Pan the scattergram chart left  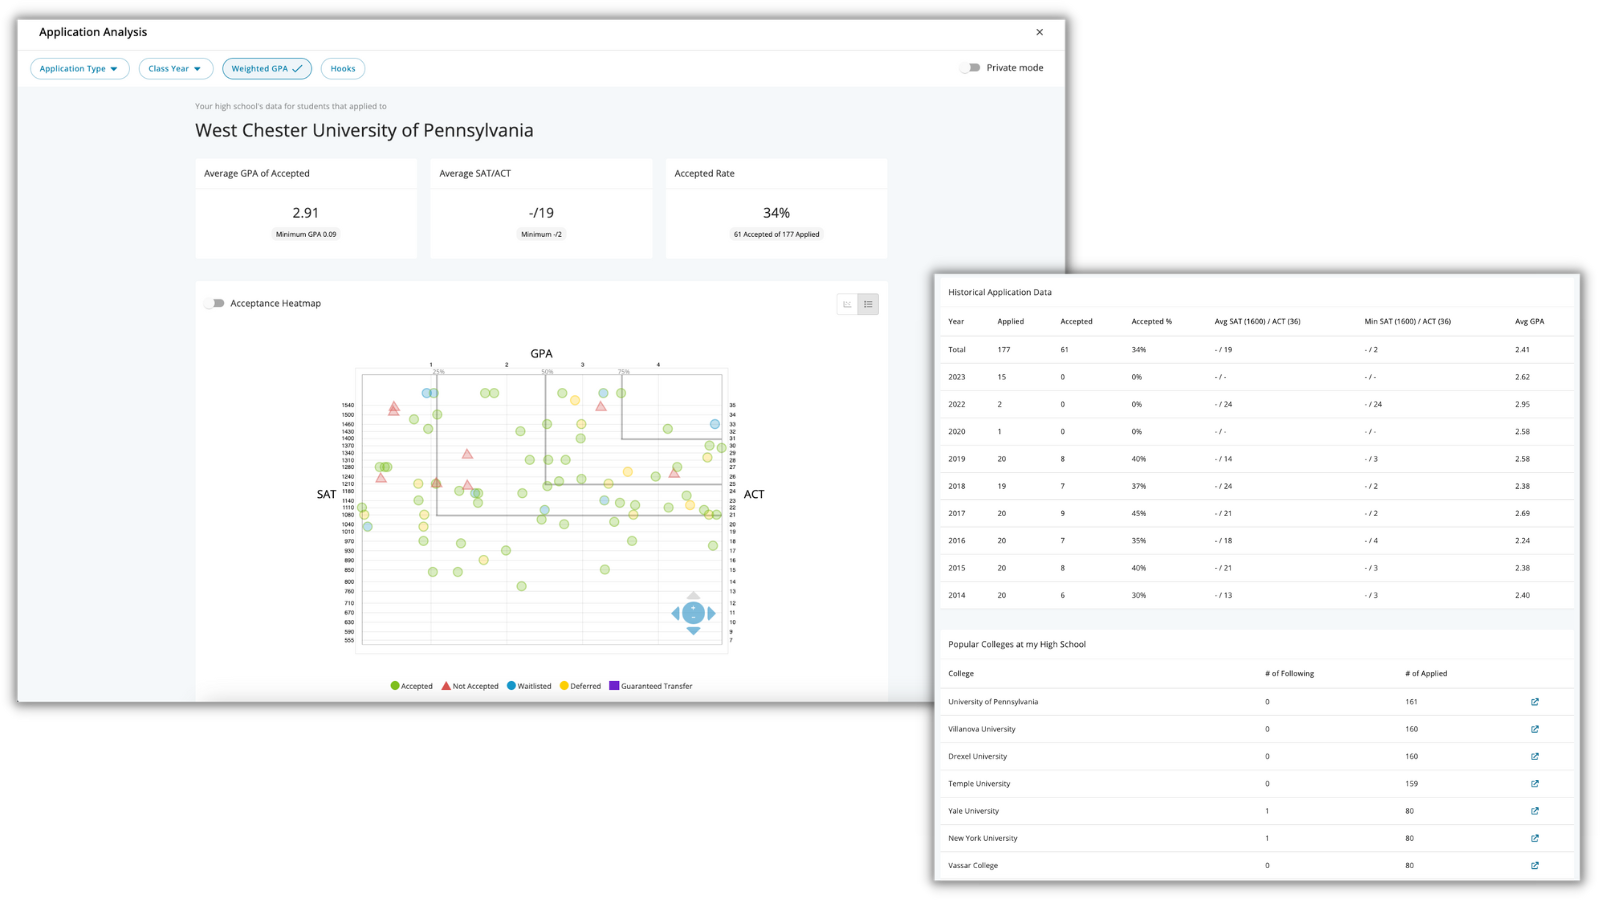pyautogui.click(x=675, y=613)
